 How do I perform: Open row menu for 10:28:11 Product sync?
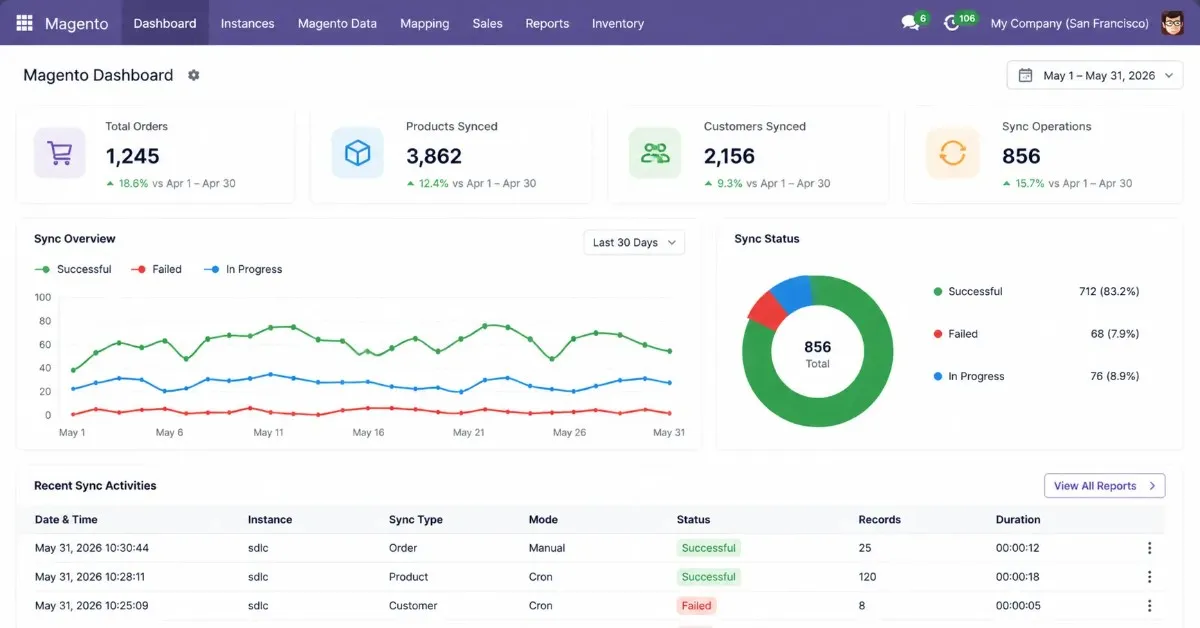coord(1149,577)
